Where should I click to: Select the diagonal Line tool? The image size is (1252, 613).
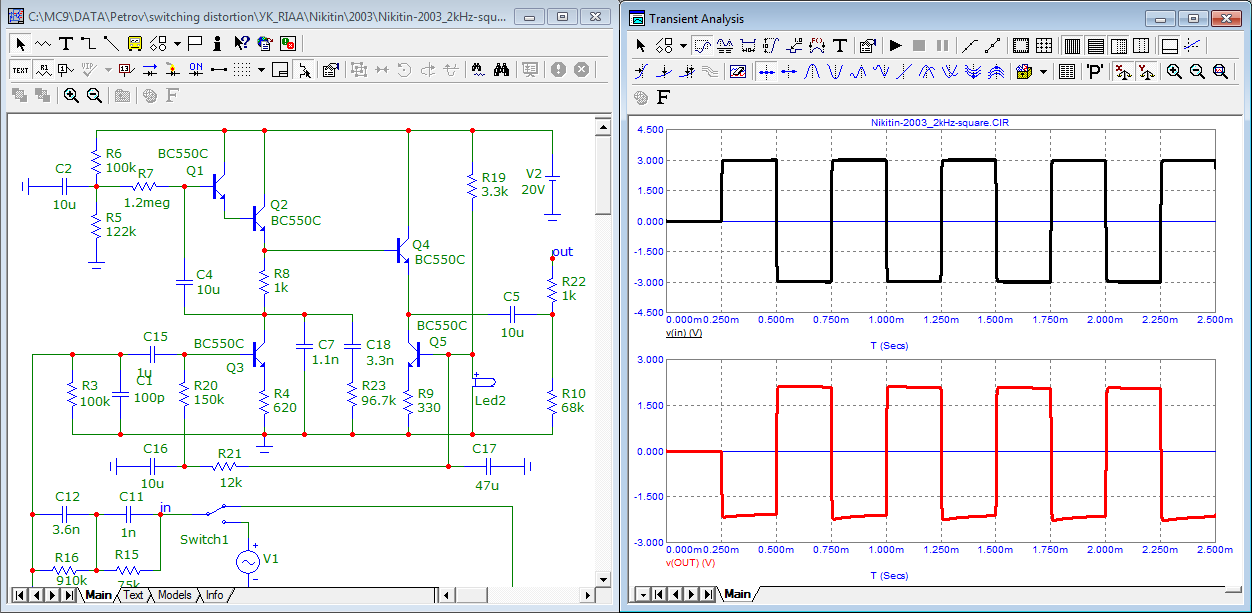click(x=111, y=43)
